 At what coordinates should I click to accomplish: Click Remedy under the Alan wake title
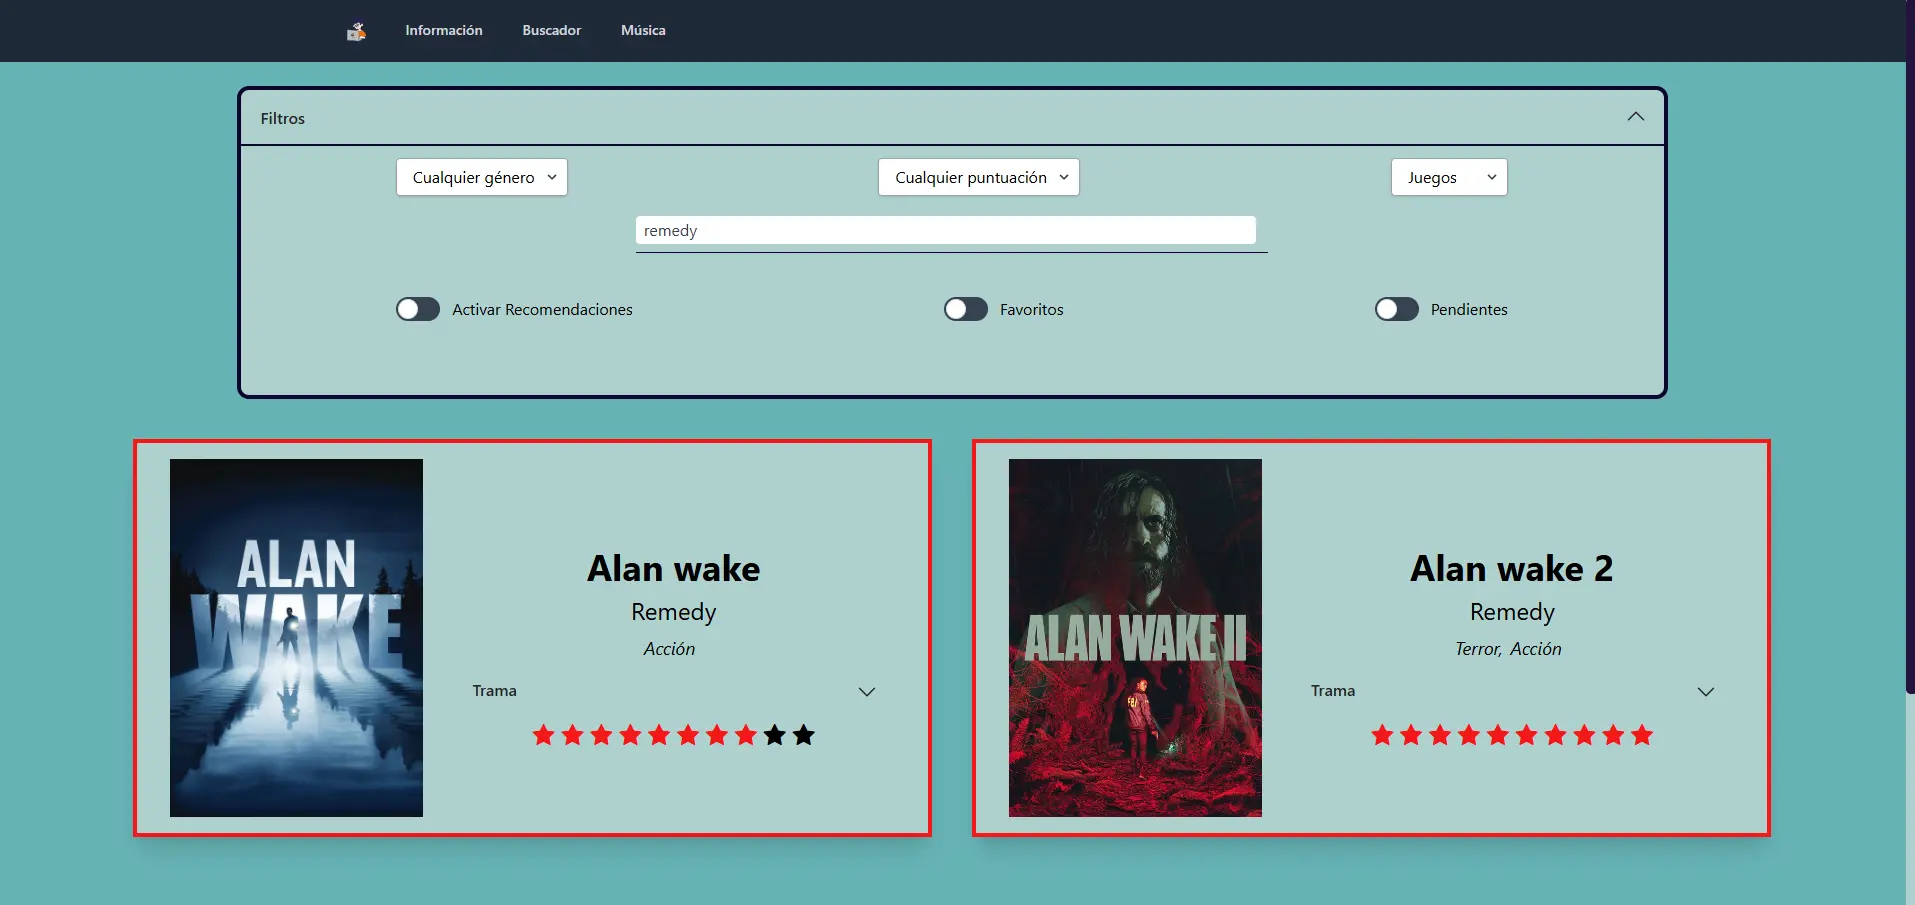tap(674, 612)
